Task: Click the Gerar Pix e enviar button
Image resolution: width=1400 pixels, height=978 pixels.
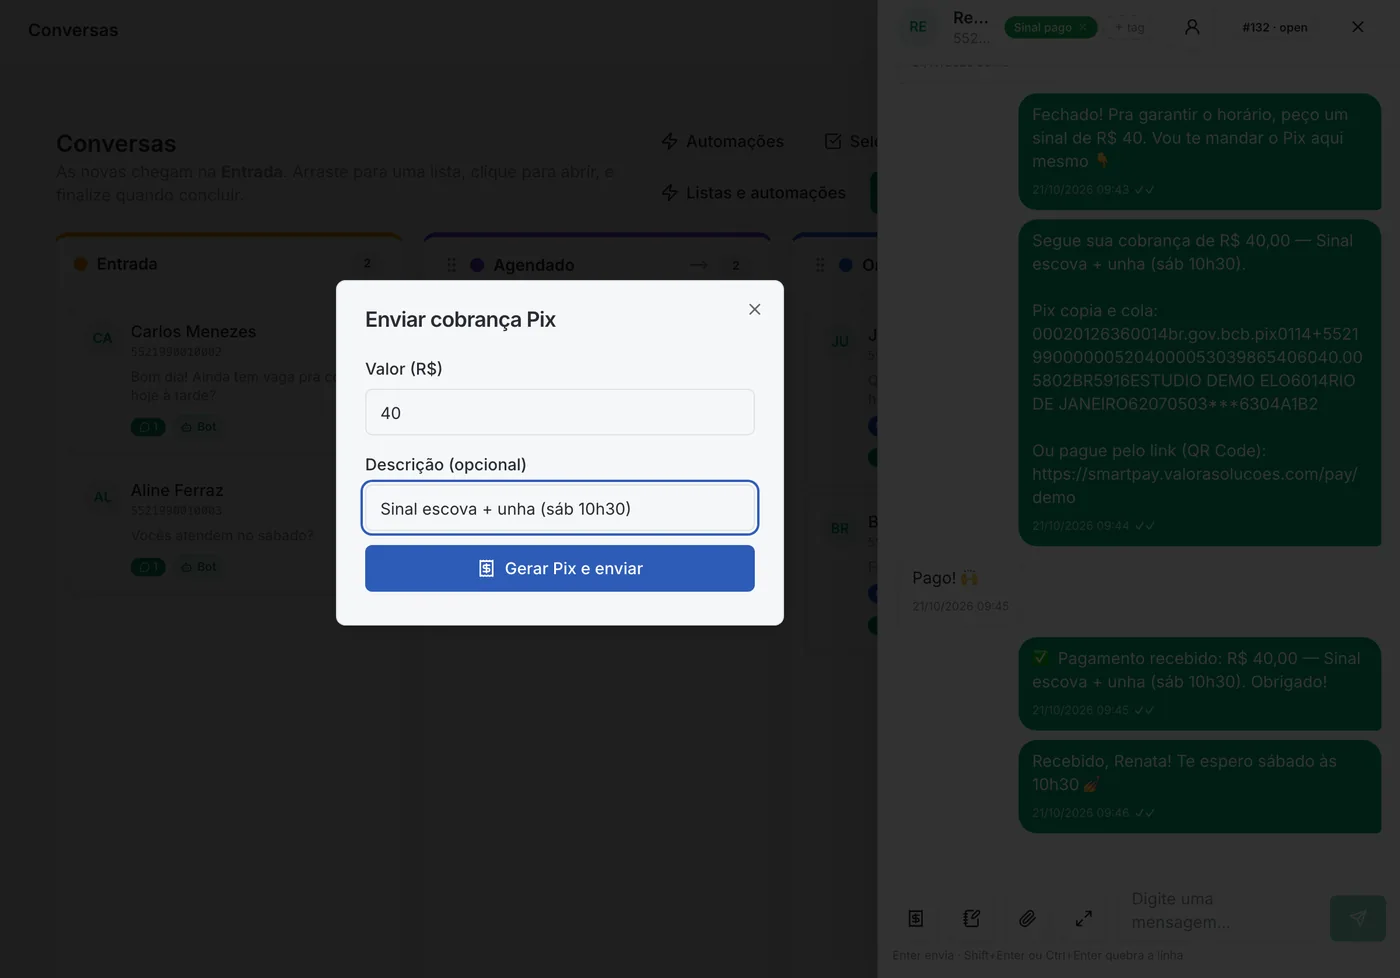Action: tap(560, 568)
